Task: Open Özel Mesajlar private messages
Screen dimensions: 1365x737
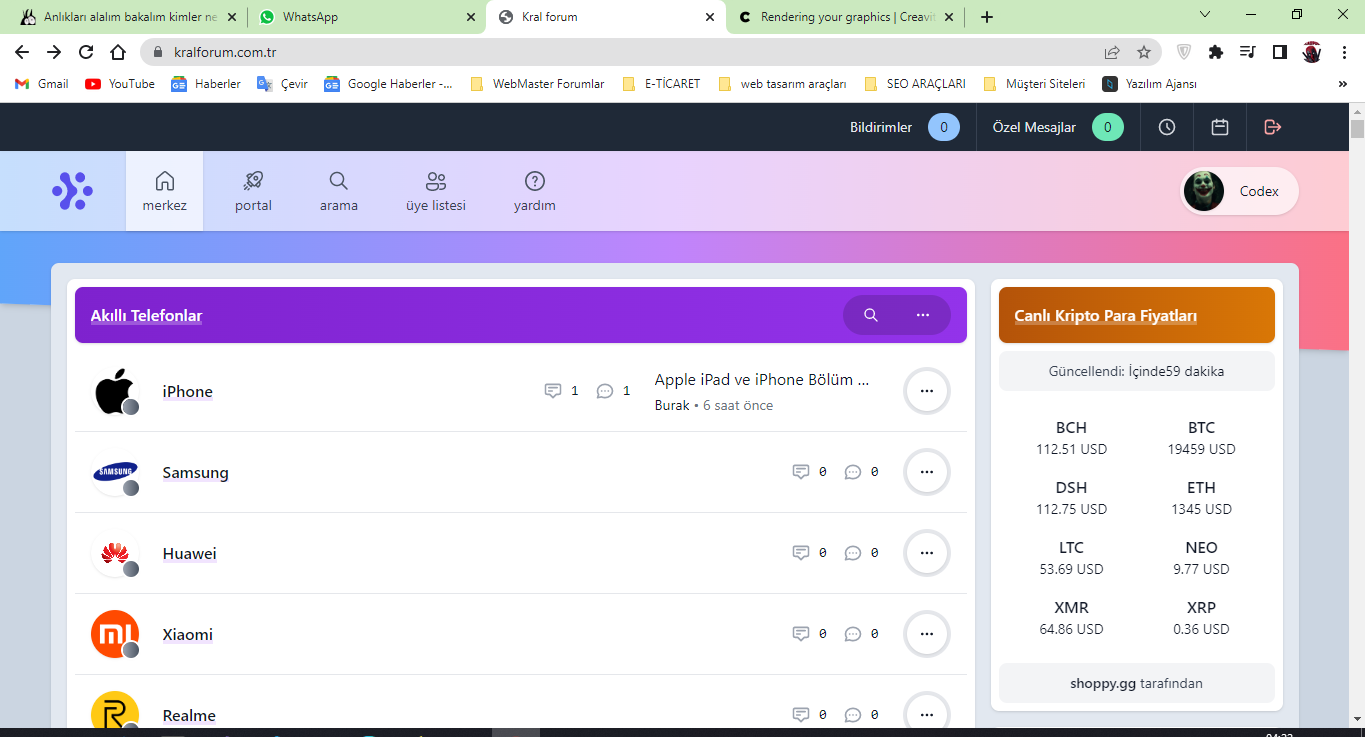Action: pos(1057,127)
